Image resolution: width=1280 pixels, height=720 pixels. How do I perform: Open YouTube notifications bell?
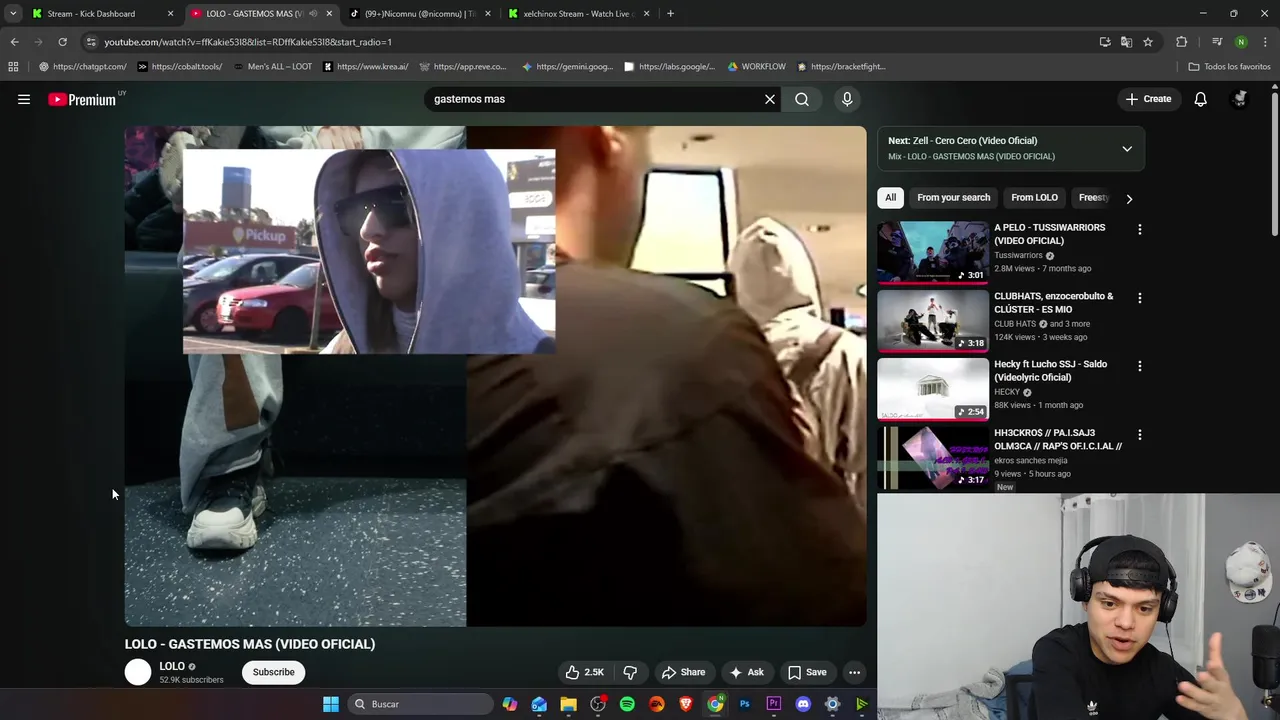tap(1200, 99)
